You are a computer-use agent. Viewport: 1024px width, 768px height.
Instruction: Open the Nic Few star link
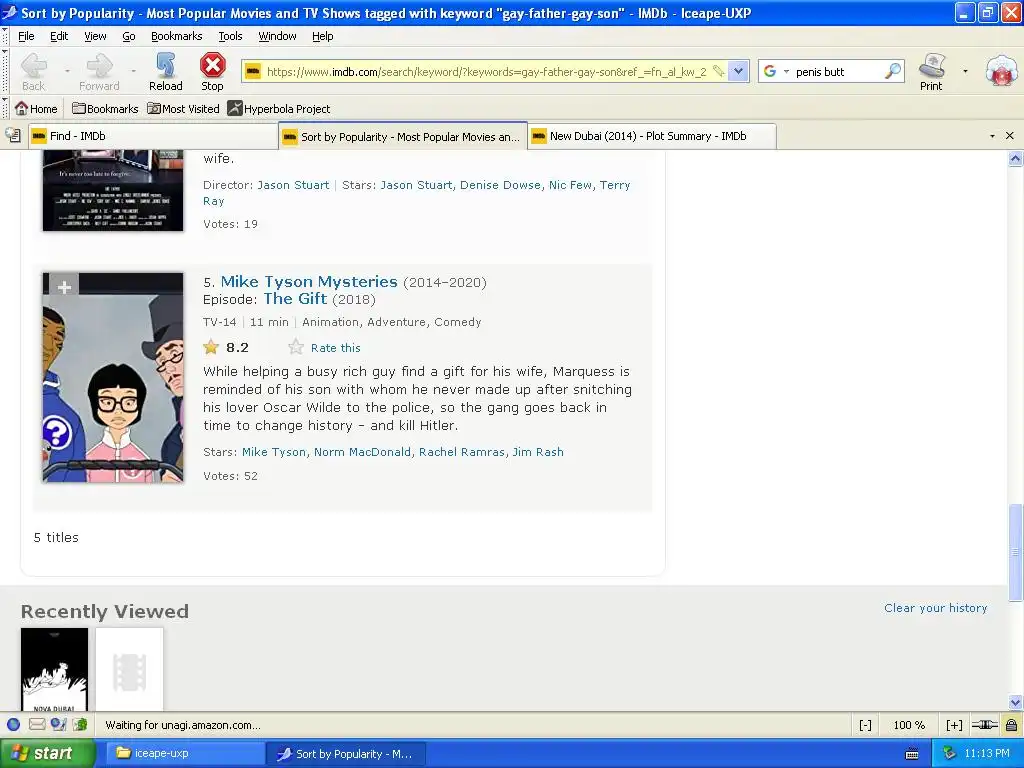pyautogui.click(x=570, y=185)
